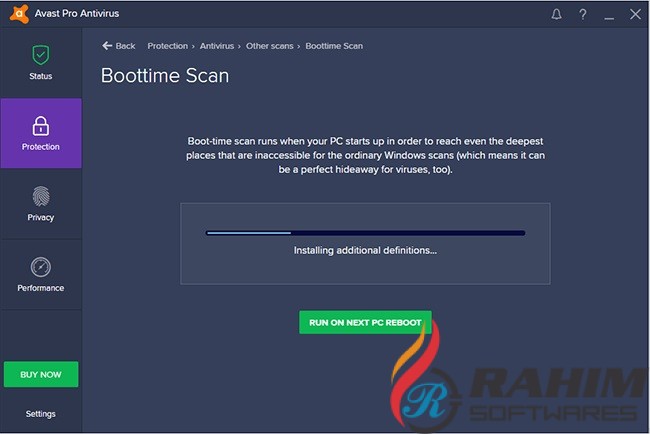Minimize the Avast window
Image resolution: width=650 pixels, height=434 pixels.
pyautogui.click(x=609, y=18)
